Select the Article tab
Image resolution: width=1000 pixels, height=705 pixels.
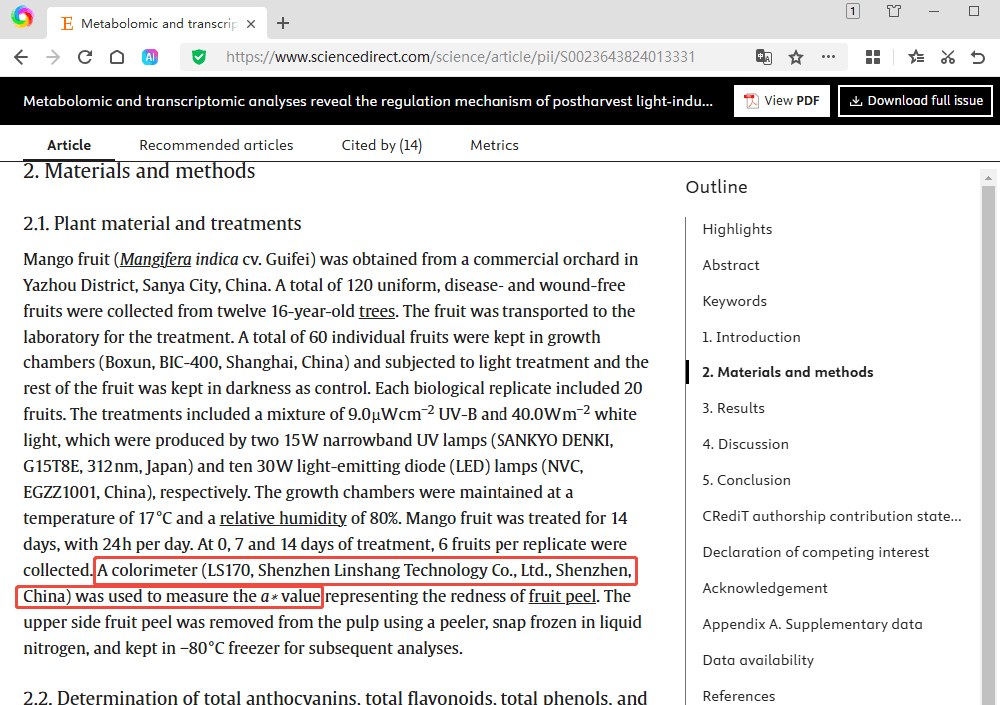[x=69, y=145]
